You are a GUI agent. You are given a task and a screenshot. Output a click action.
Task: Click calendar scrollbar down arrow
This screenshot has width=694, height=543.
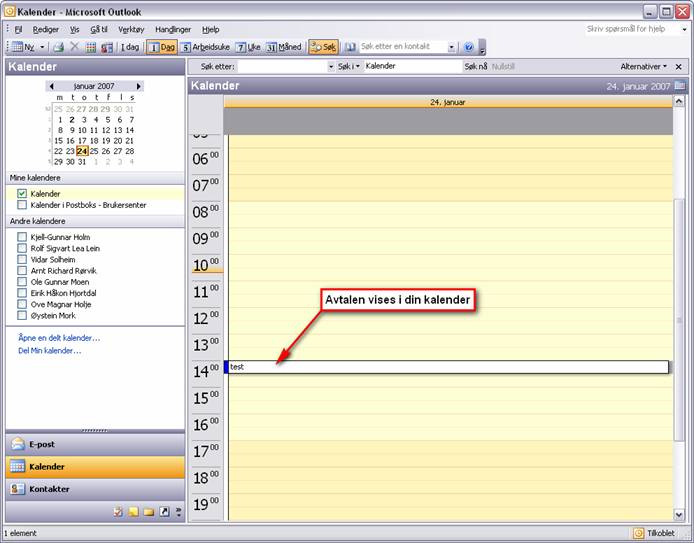(679, 514)
